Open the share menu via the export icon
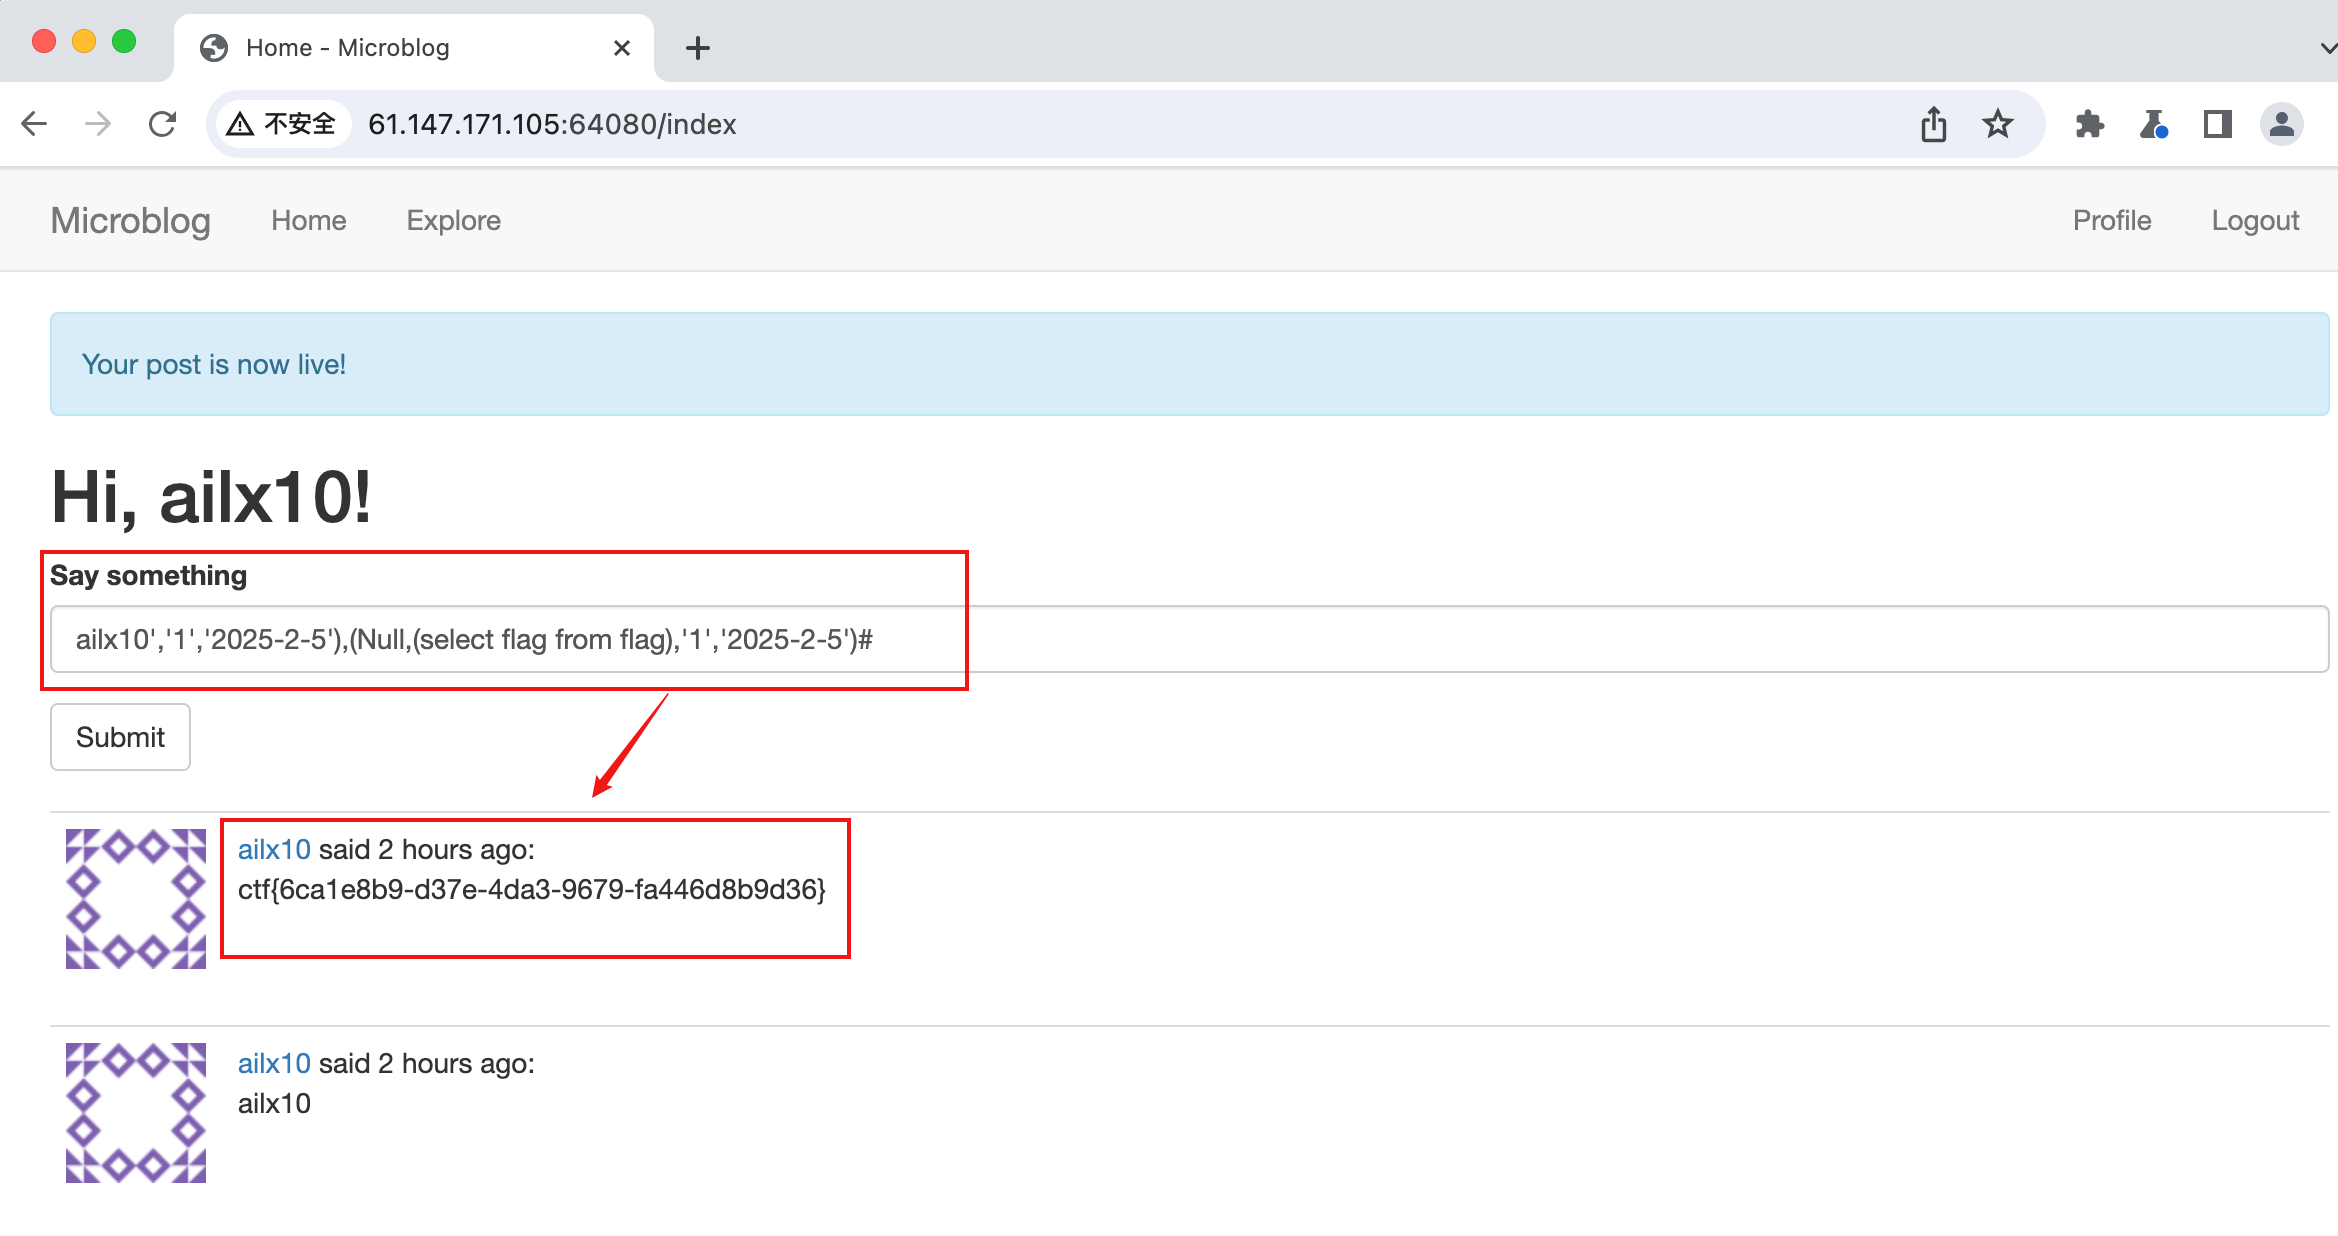 1934,123
